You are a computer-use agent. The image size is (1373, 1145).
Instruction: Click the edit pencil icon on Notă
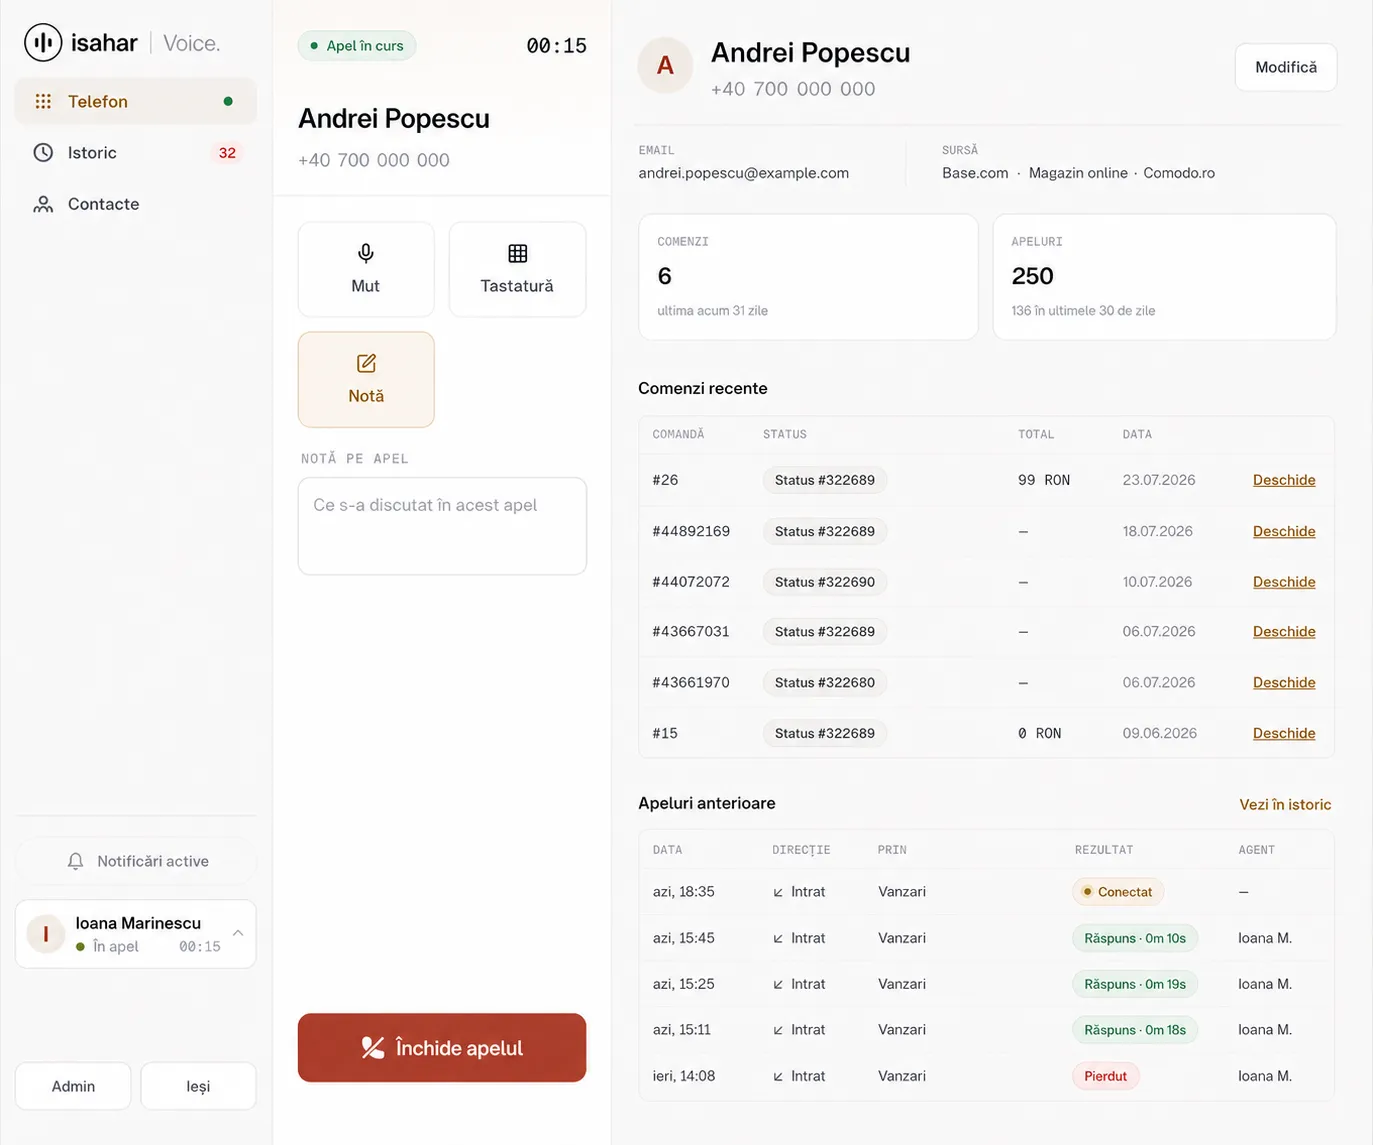(x=366, y=364)
